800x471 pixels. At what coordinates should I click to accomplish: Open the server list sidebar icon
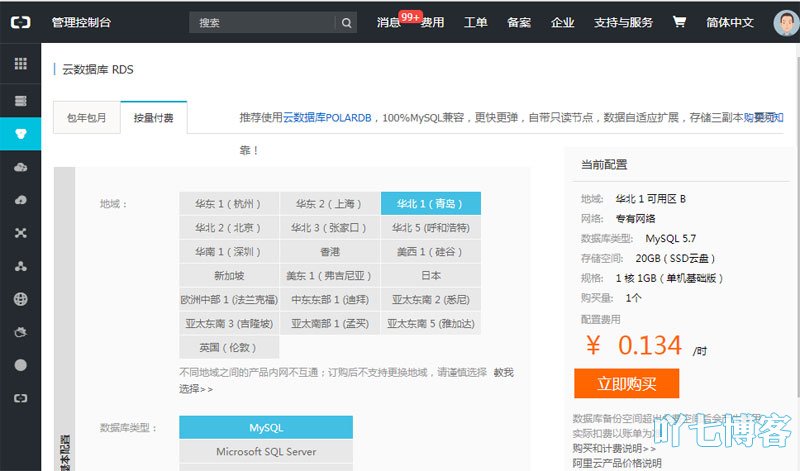[x=20, y=101]
